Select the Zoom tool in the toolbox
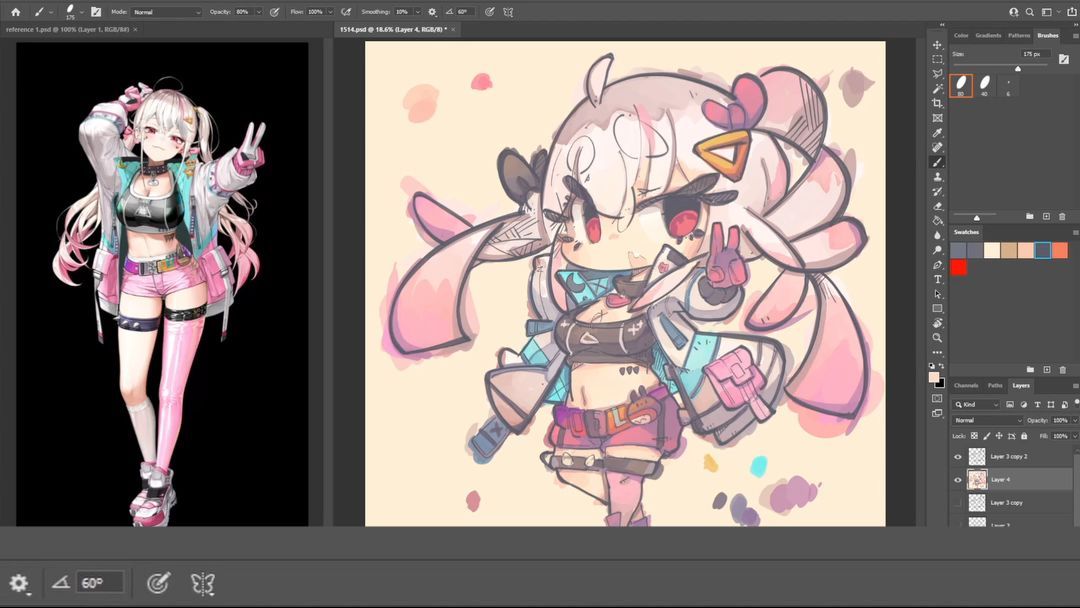 pos(937,338)
